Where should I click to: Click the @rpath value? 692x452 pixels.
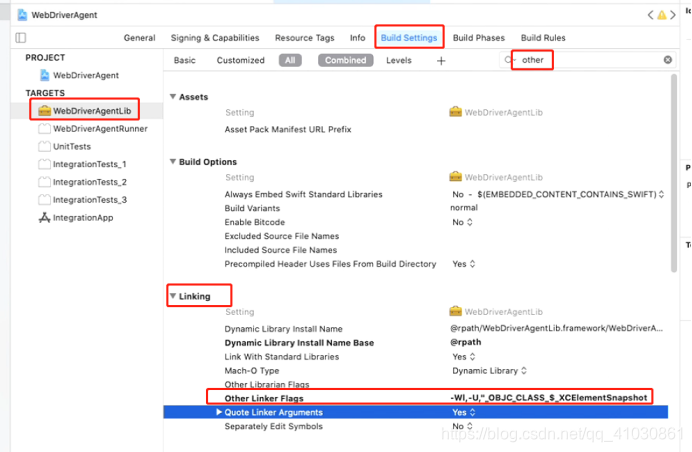(466, 342)
